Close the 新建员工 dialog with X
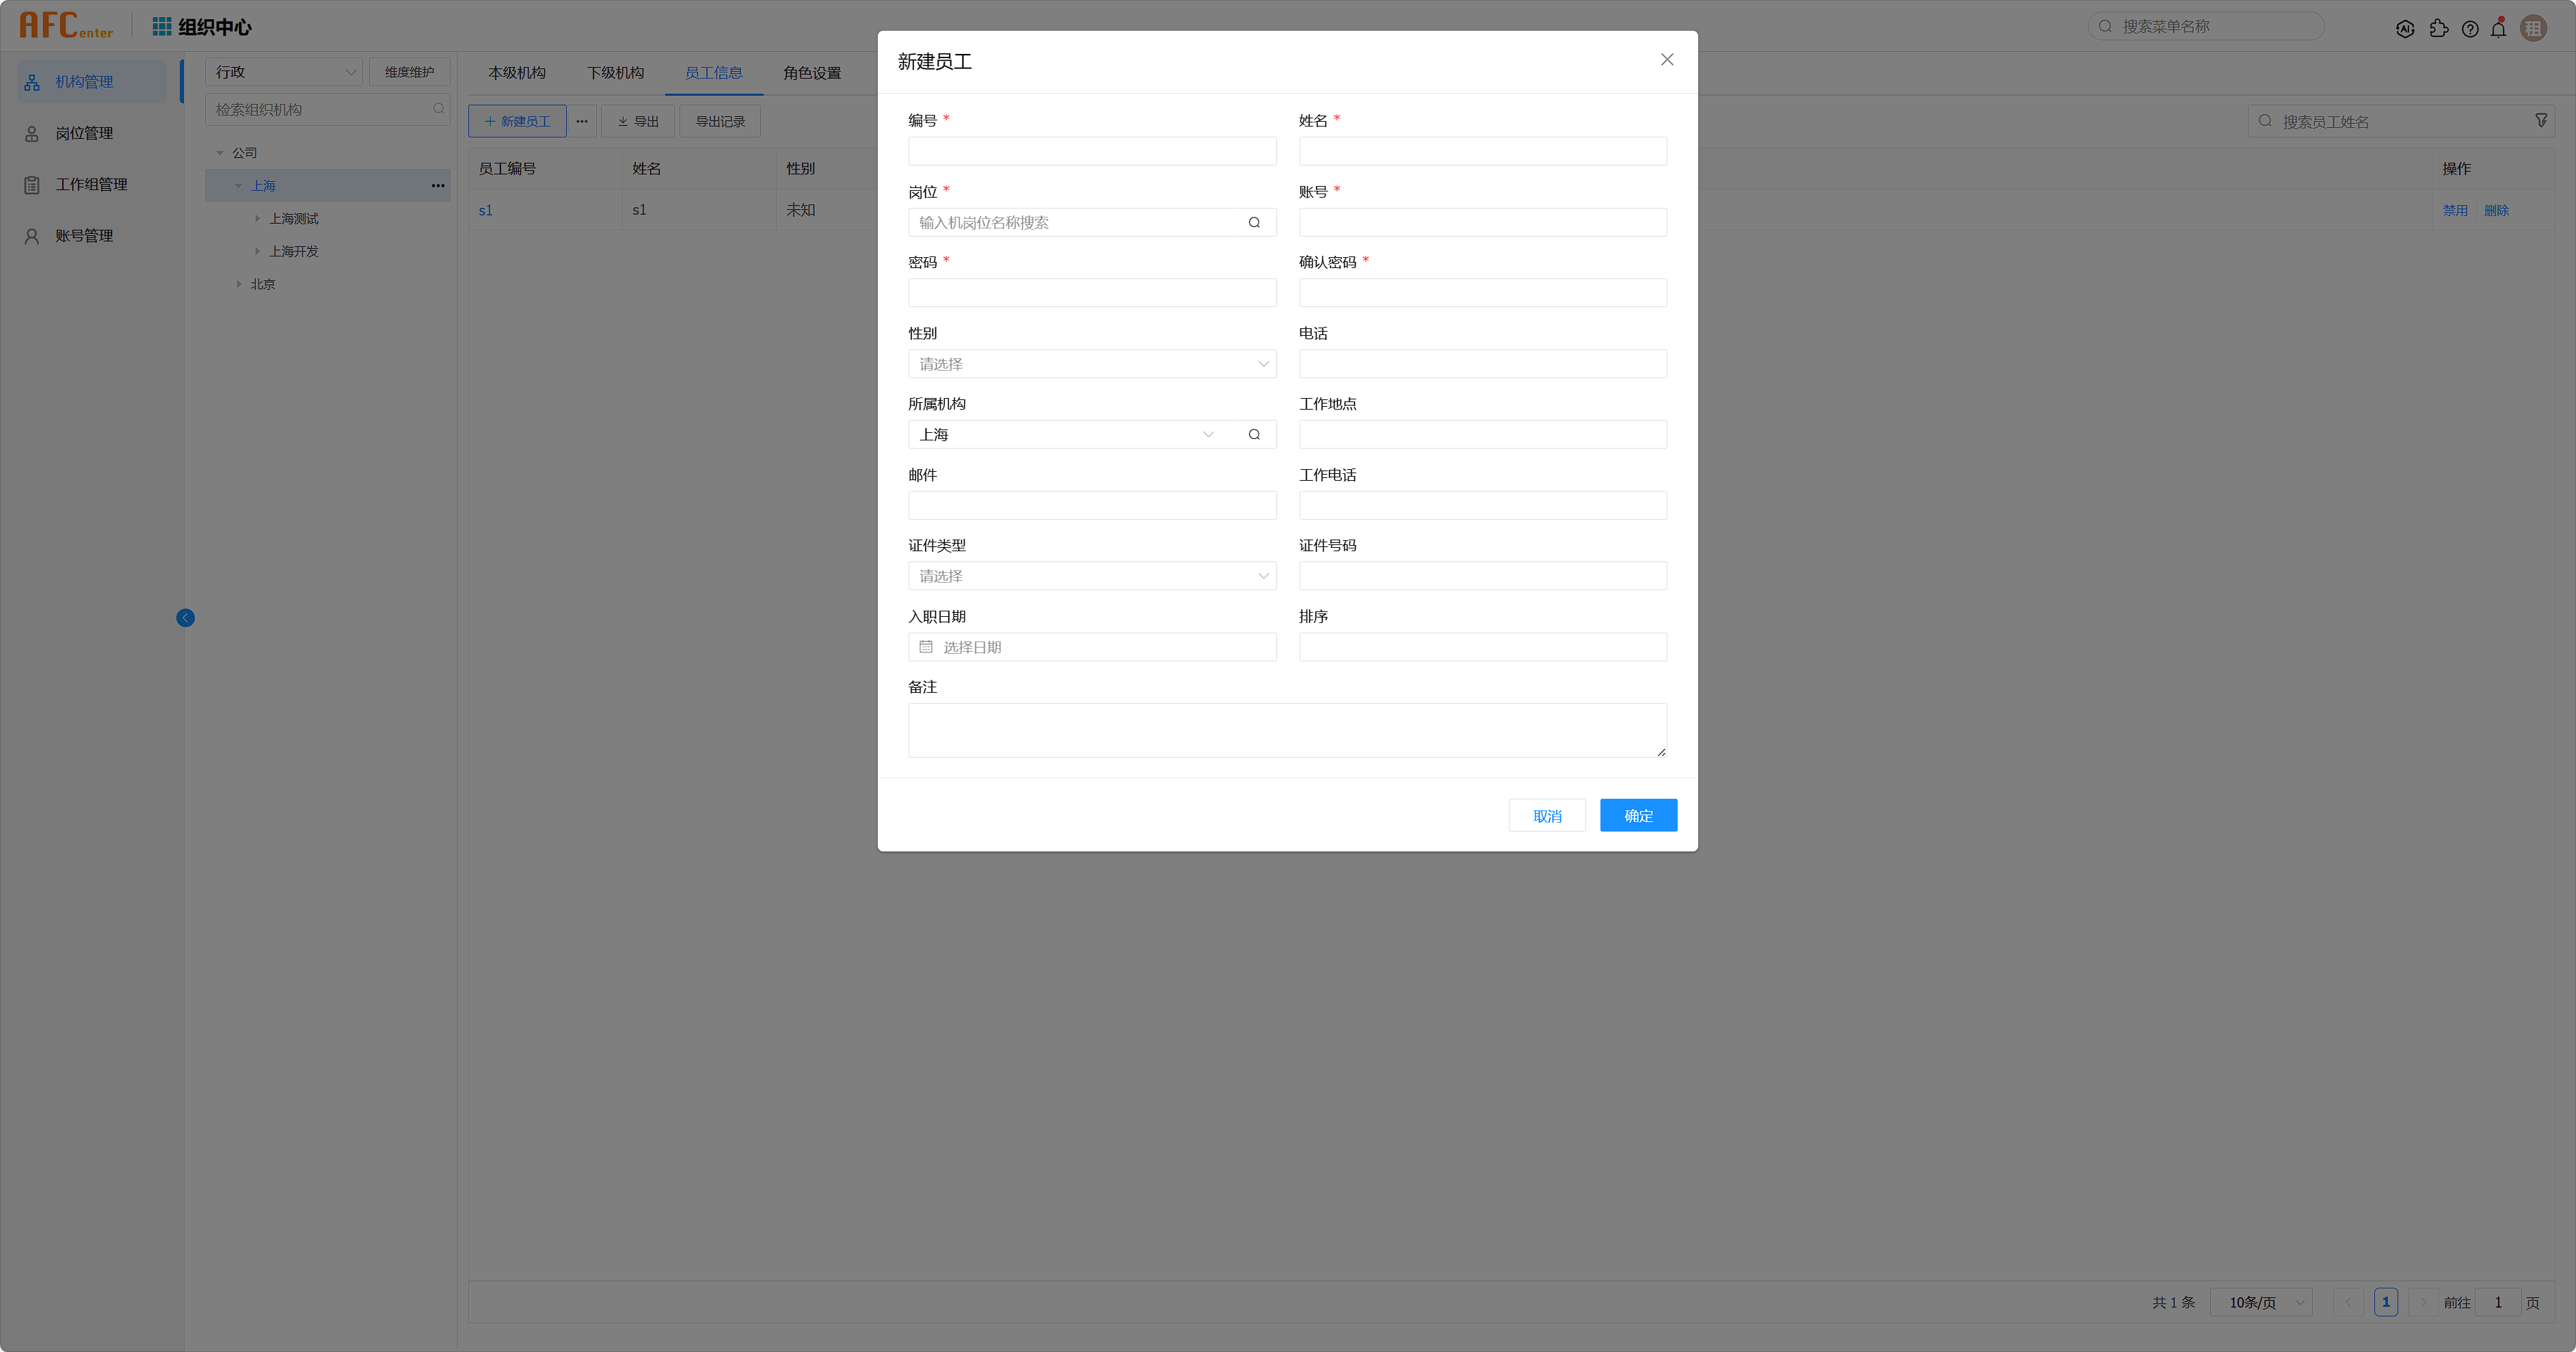 1667,60
